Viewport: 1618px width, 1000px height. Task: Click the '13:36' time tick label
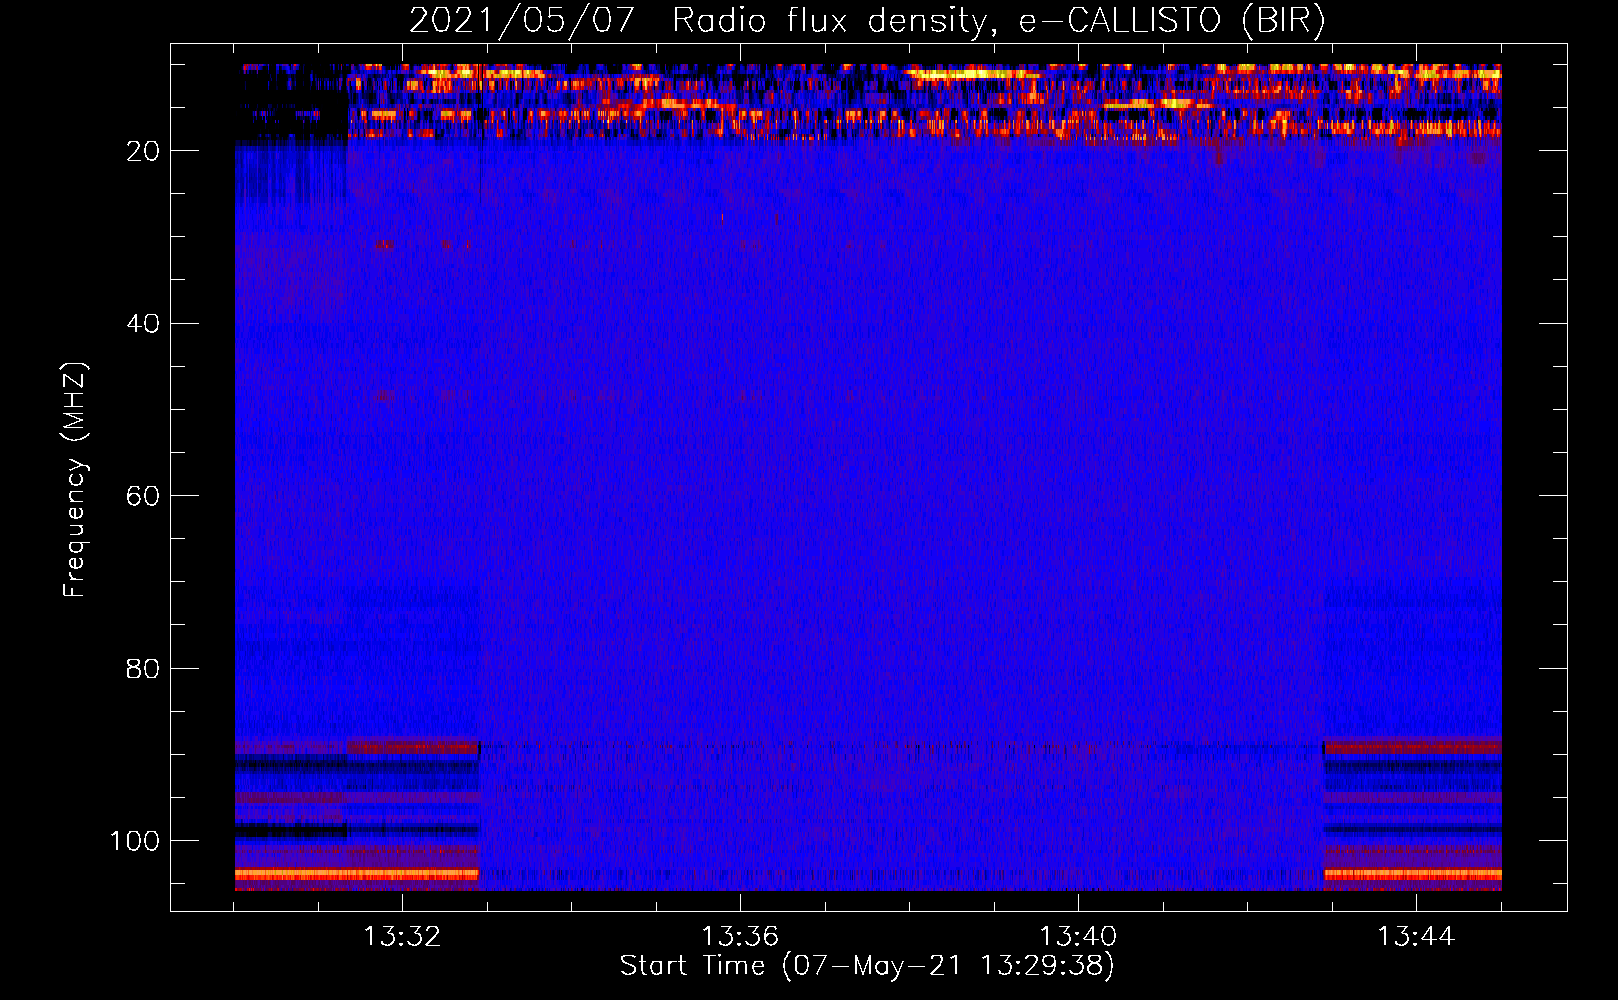740,937
